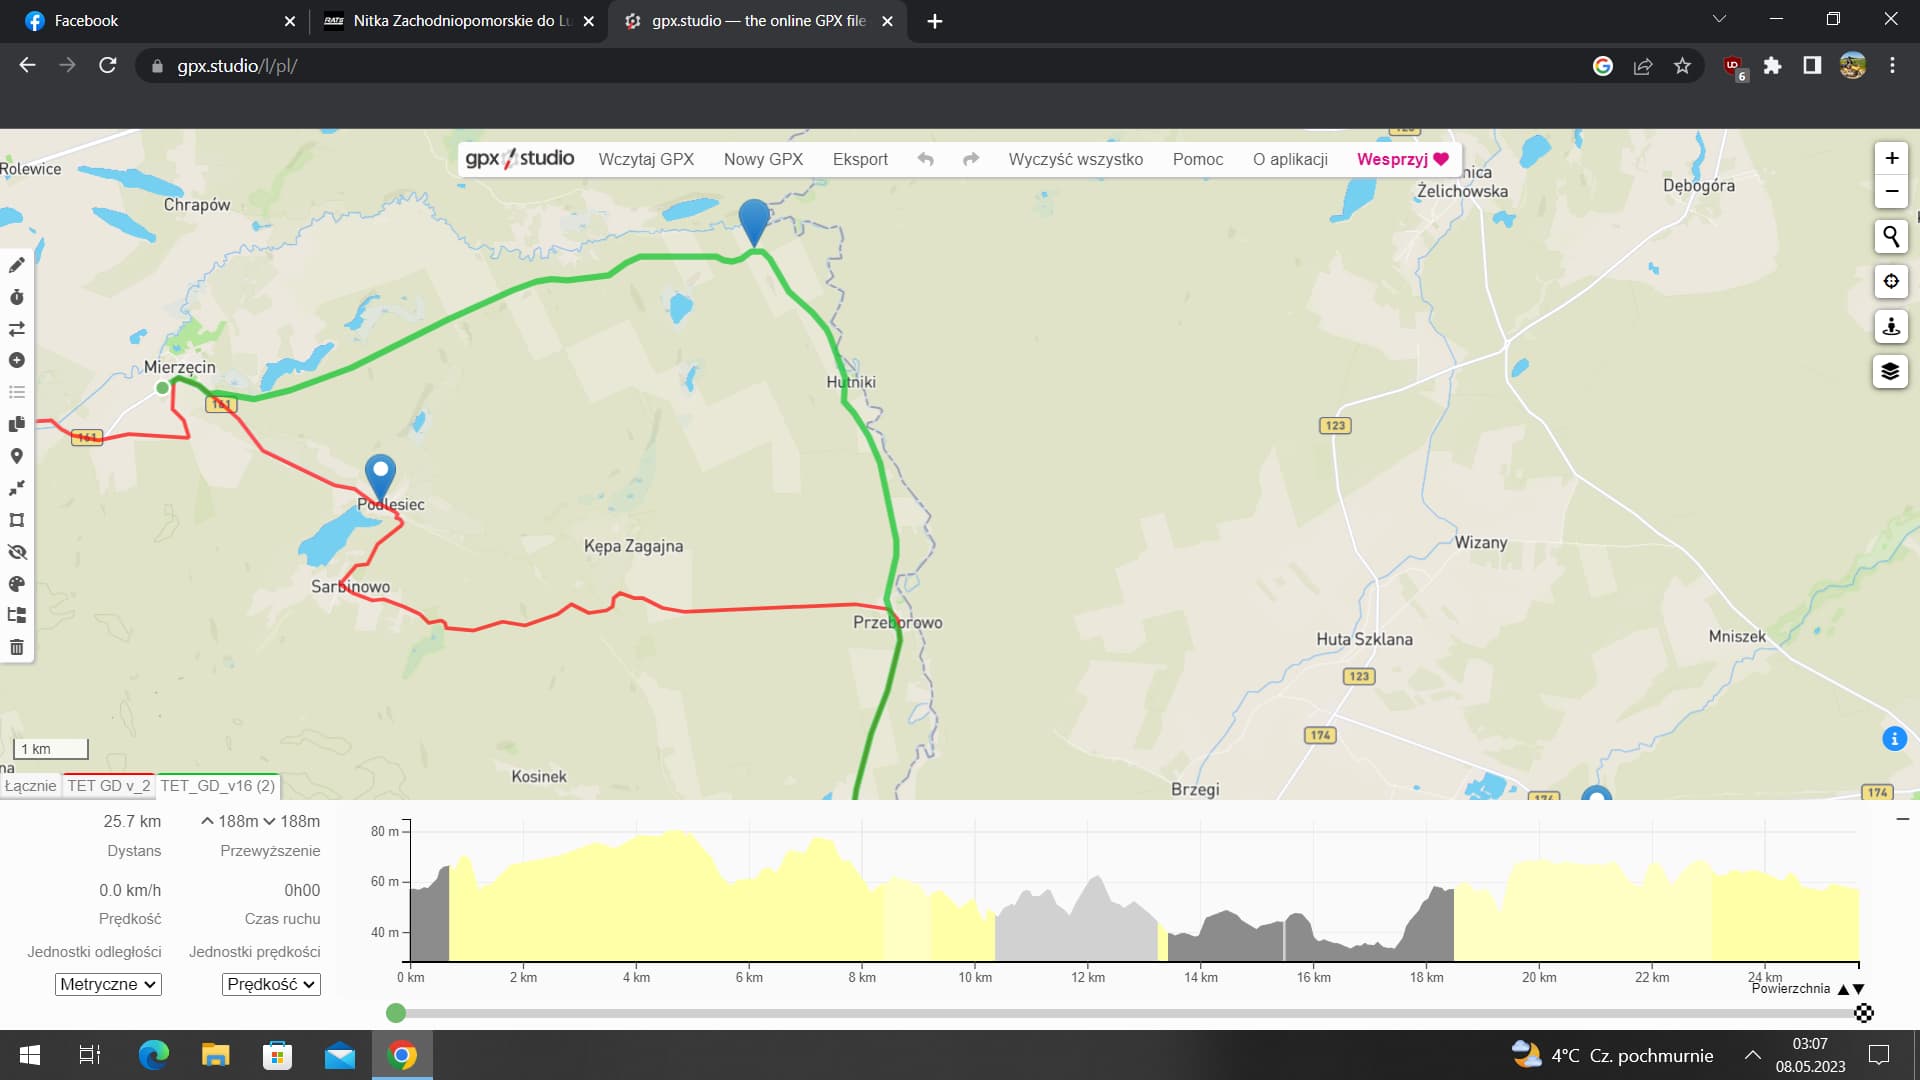The image size is (1920, 1080).
Task: Select the pencil edit tool
Action: (17, 265)
